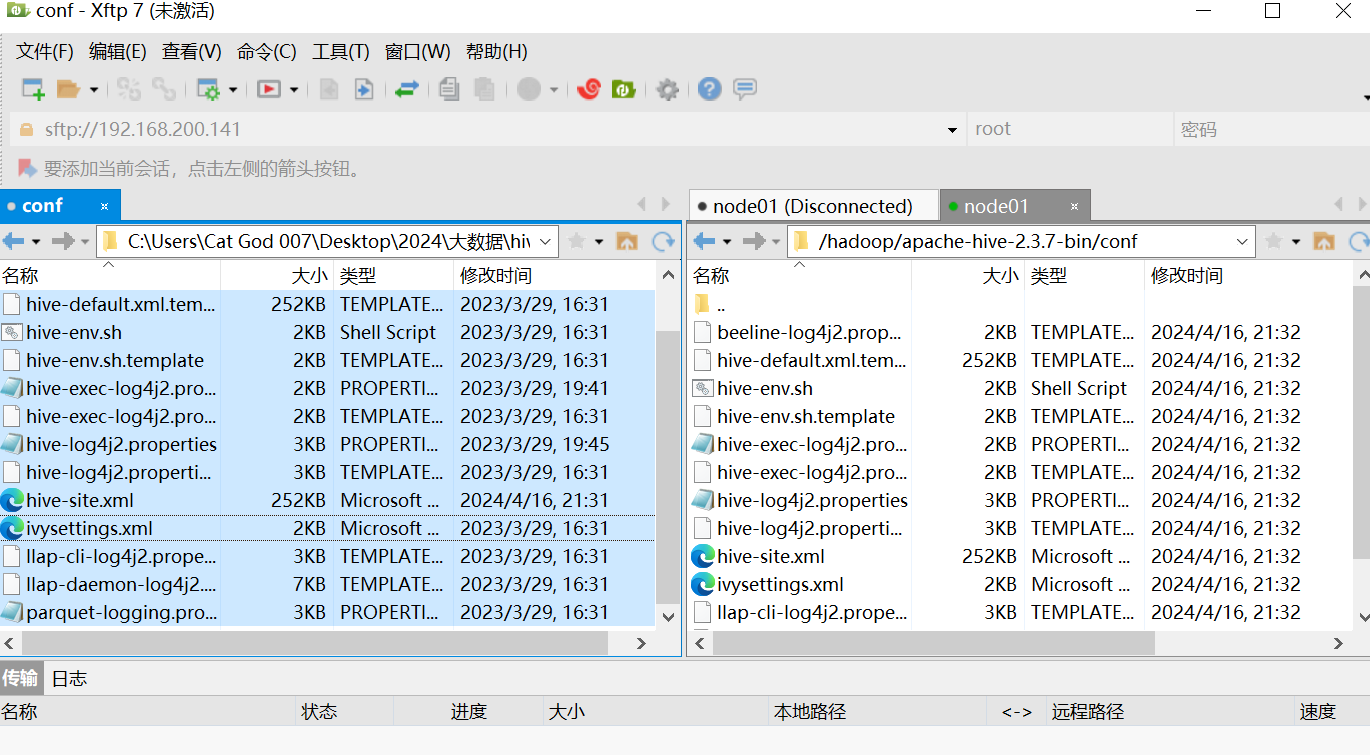Click the copy documents toolbar icon

(449, 89)
